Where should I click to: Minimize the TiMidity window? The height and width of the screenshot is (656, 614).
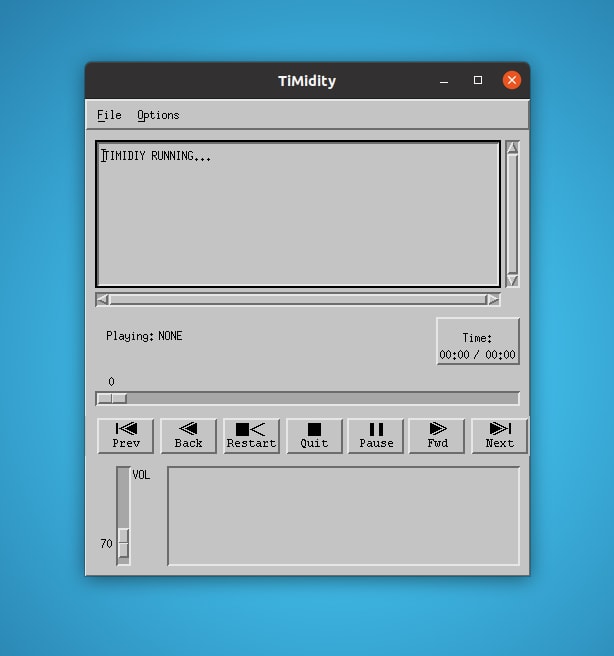[x=444, y=80]
